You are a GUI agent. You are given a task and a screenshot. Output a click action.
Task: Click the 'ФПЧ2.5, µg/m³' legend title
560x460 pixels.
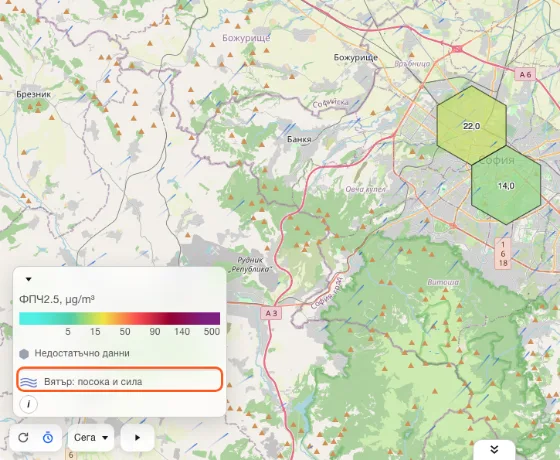click(57, 299)
